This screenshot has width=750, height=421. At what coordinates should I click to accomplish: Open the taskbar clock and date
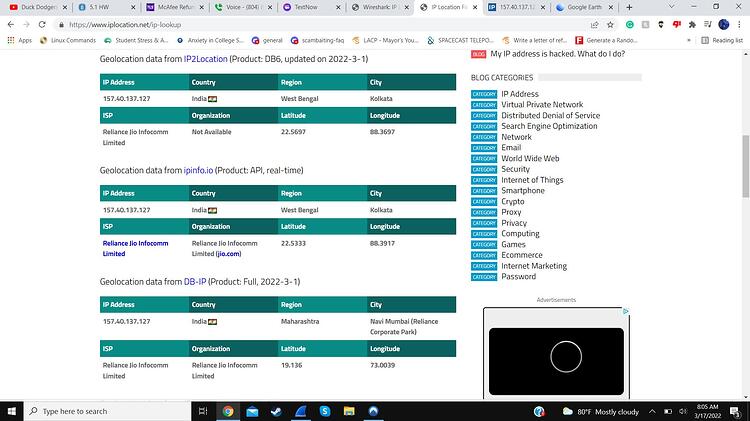point(707,411)
